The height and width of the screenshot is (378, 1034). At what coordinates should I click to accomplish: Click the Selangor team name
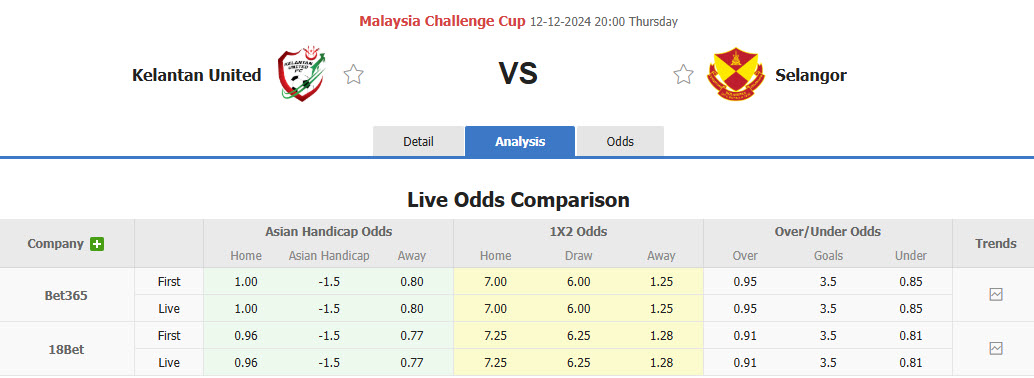tap(811, 75)
